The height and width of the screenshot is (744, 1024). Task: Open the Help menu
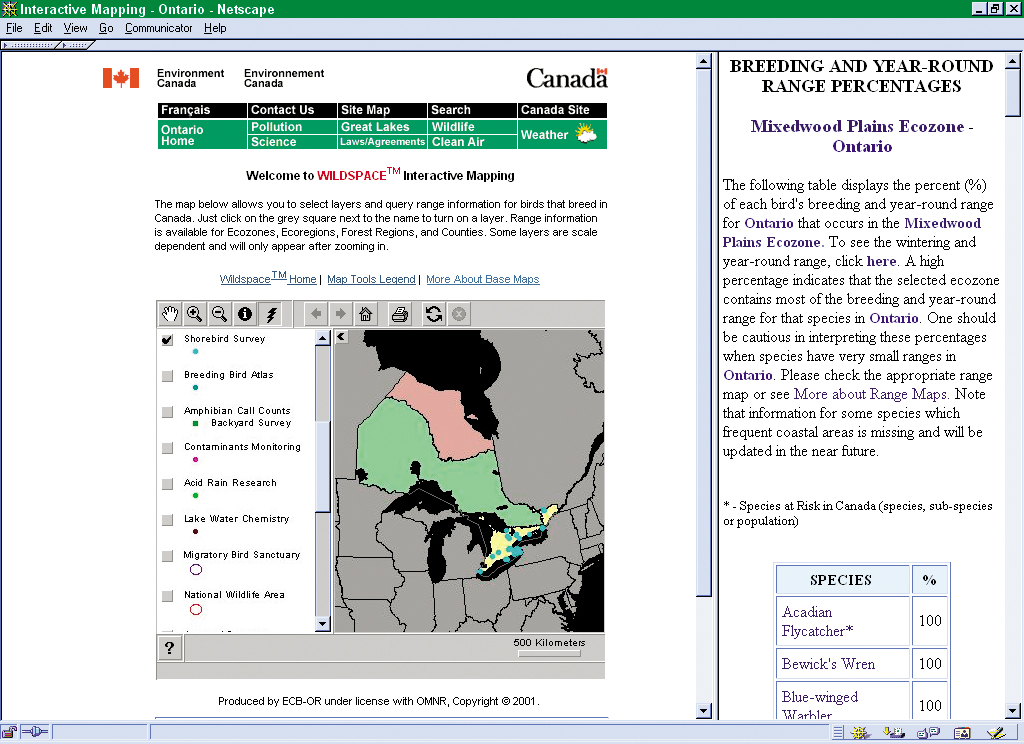click(215, 28)
